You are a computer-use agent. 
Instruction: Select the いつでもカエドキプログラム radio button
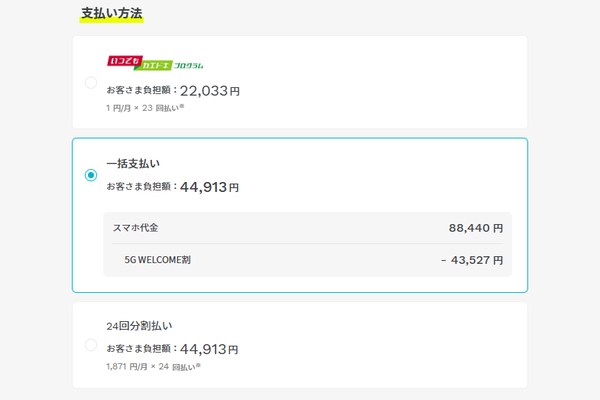coord(91,82)
